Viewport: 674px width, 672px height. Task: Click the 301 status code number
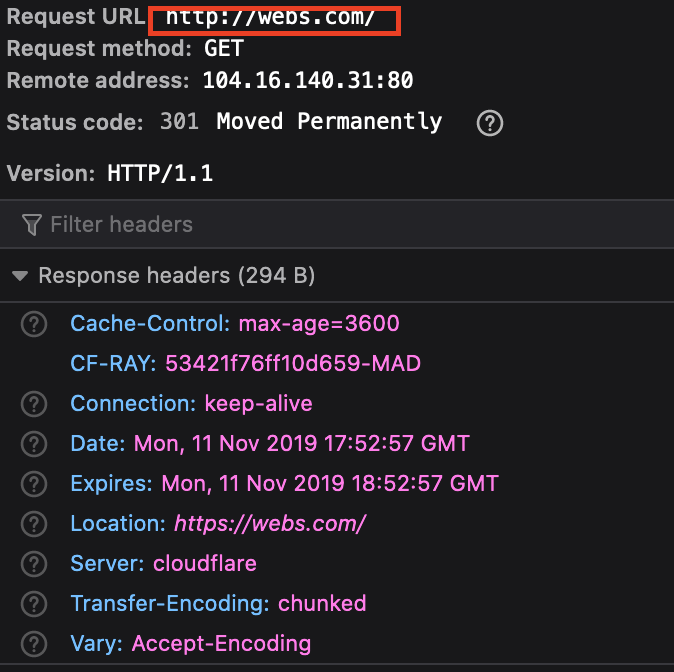tap(179, 122)
